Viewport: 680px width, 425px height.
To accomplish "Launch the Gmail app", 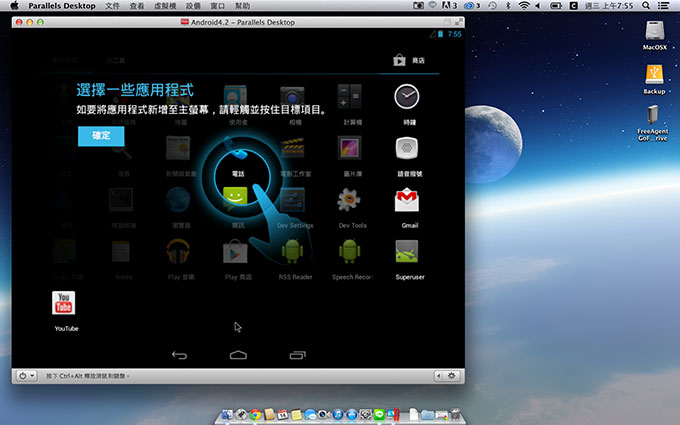I will [407, 199].
